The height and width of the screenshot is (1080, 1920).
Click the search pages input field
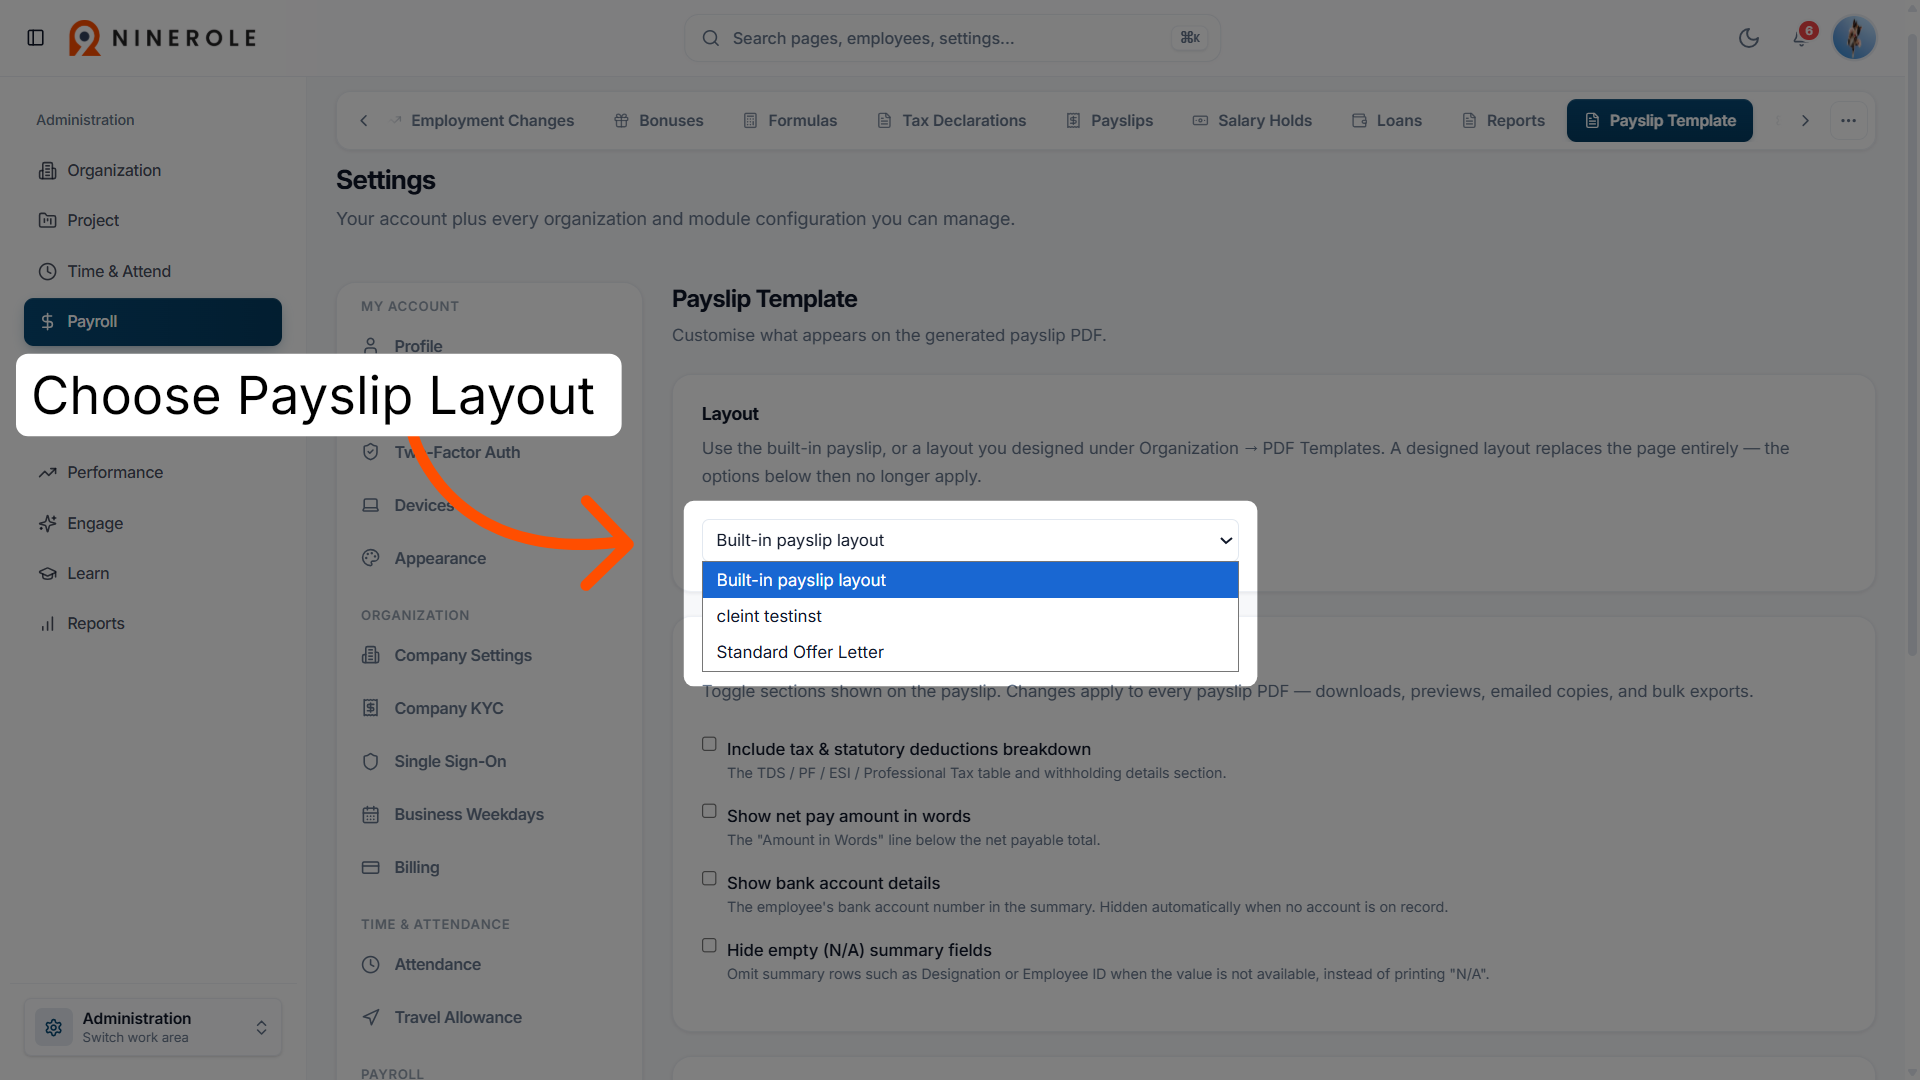click(x=952, y=38)
